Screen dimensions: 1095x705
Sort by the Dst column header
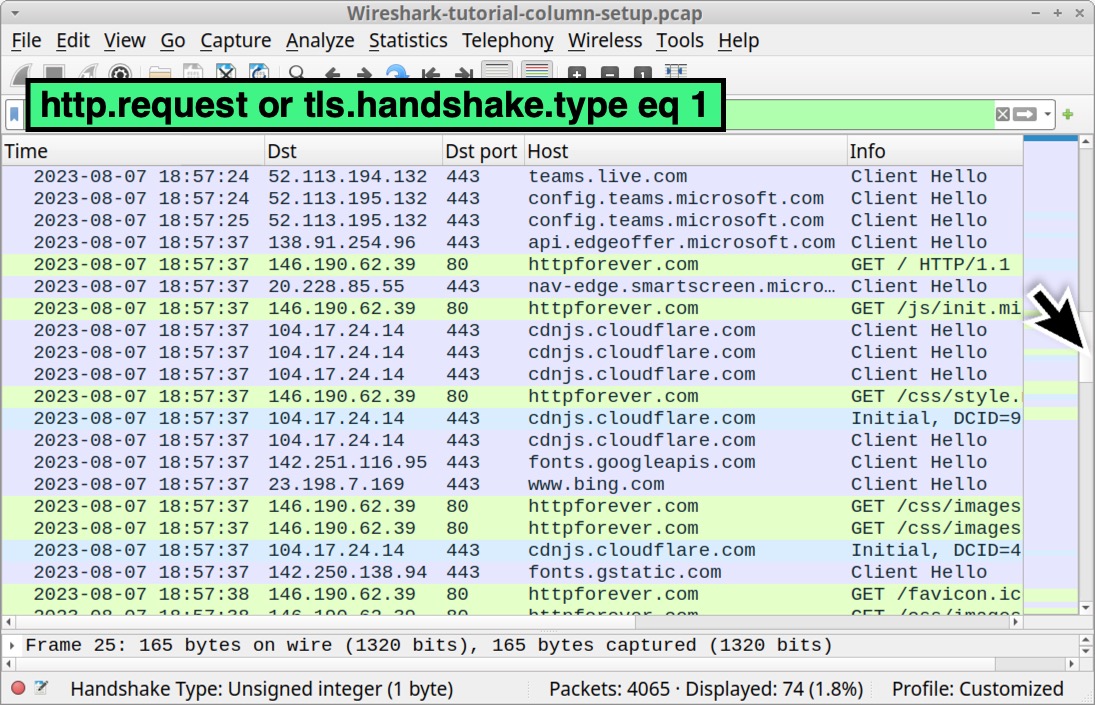pos(353,151)
